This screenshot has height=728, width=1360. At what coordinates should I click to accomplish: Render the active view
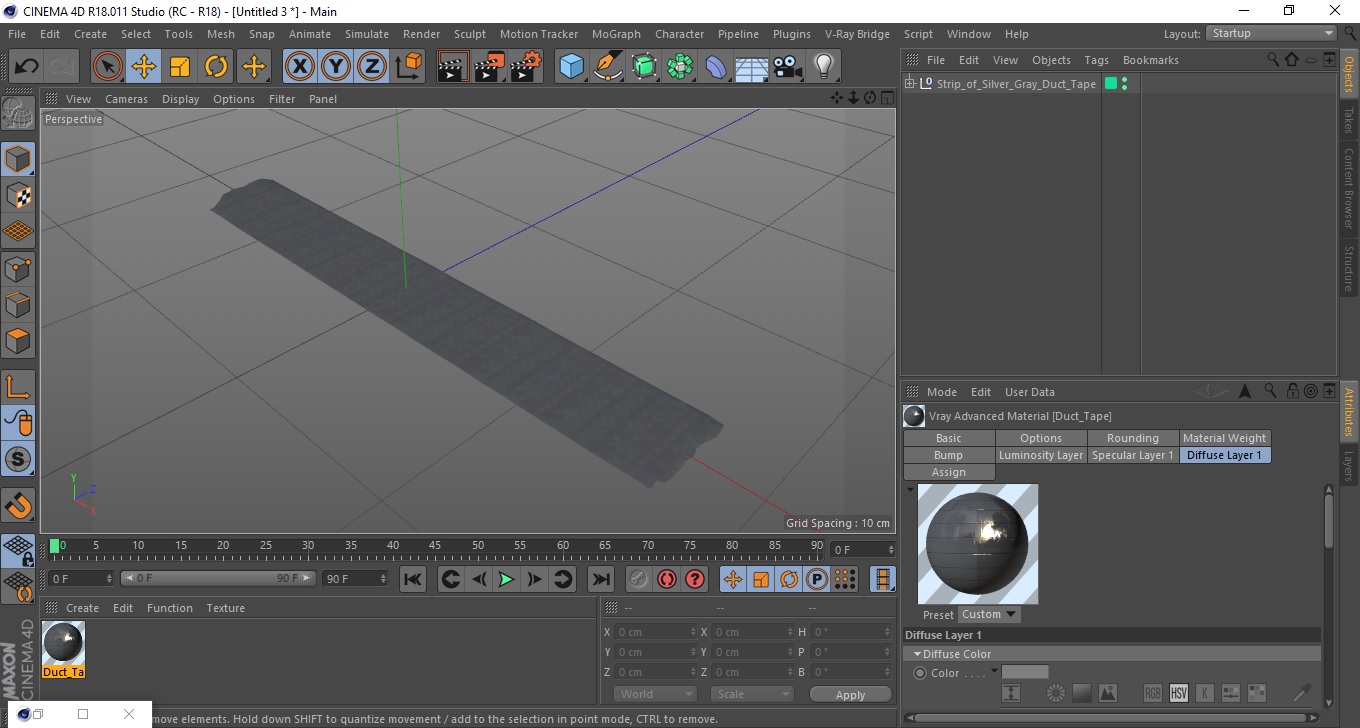(453, 67)
